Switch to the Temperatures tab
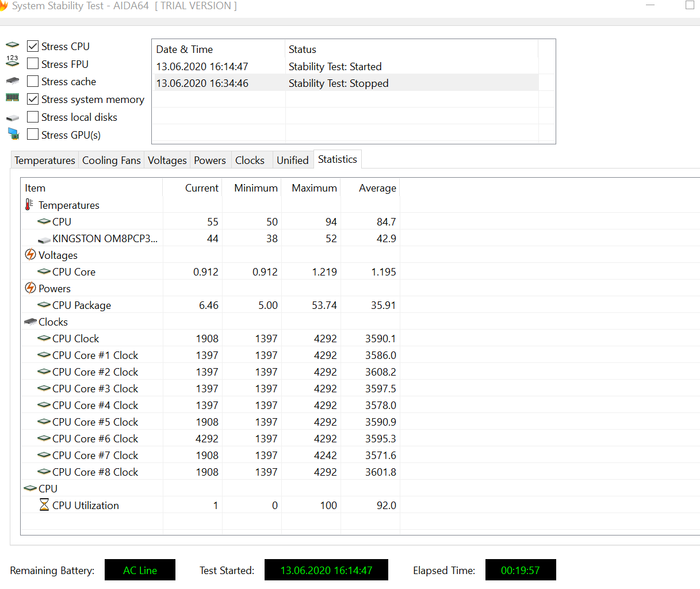The image size is (700, 589). pos(45,160)
